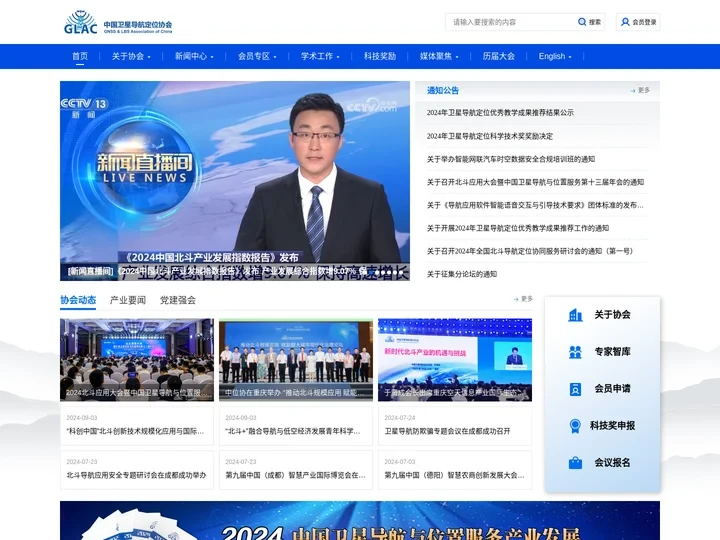Open notice about 智能网联汽车时空数据安全合规培训班
720x540 pixels.
click(511, 159)
